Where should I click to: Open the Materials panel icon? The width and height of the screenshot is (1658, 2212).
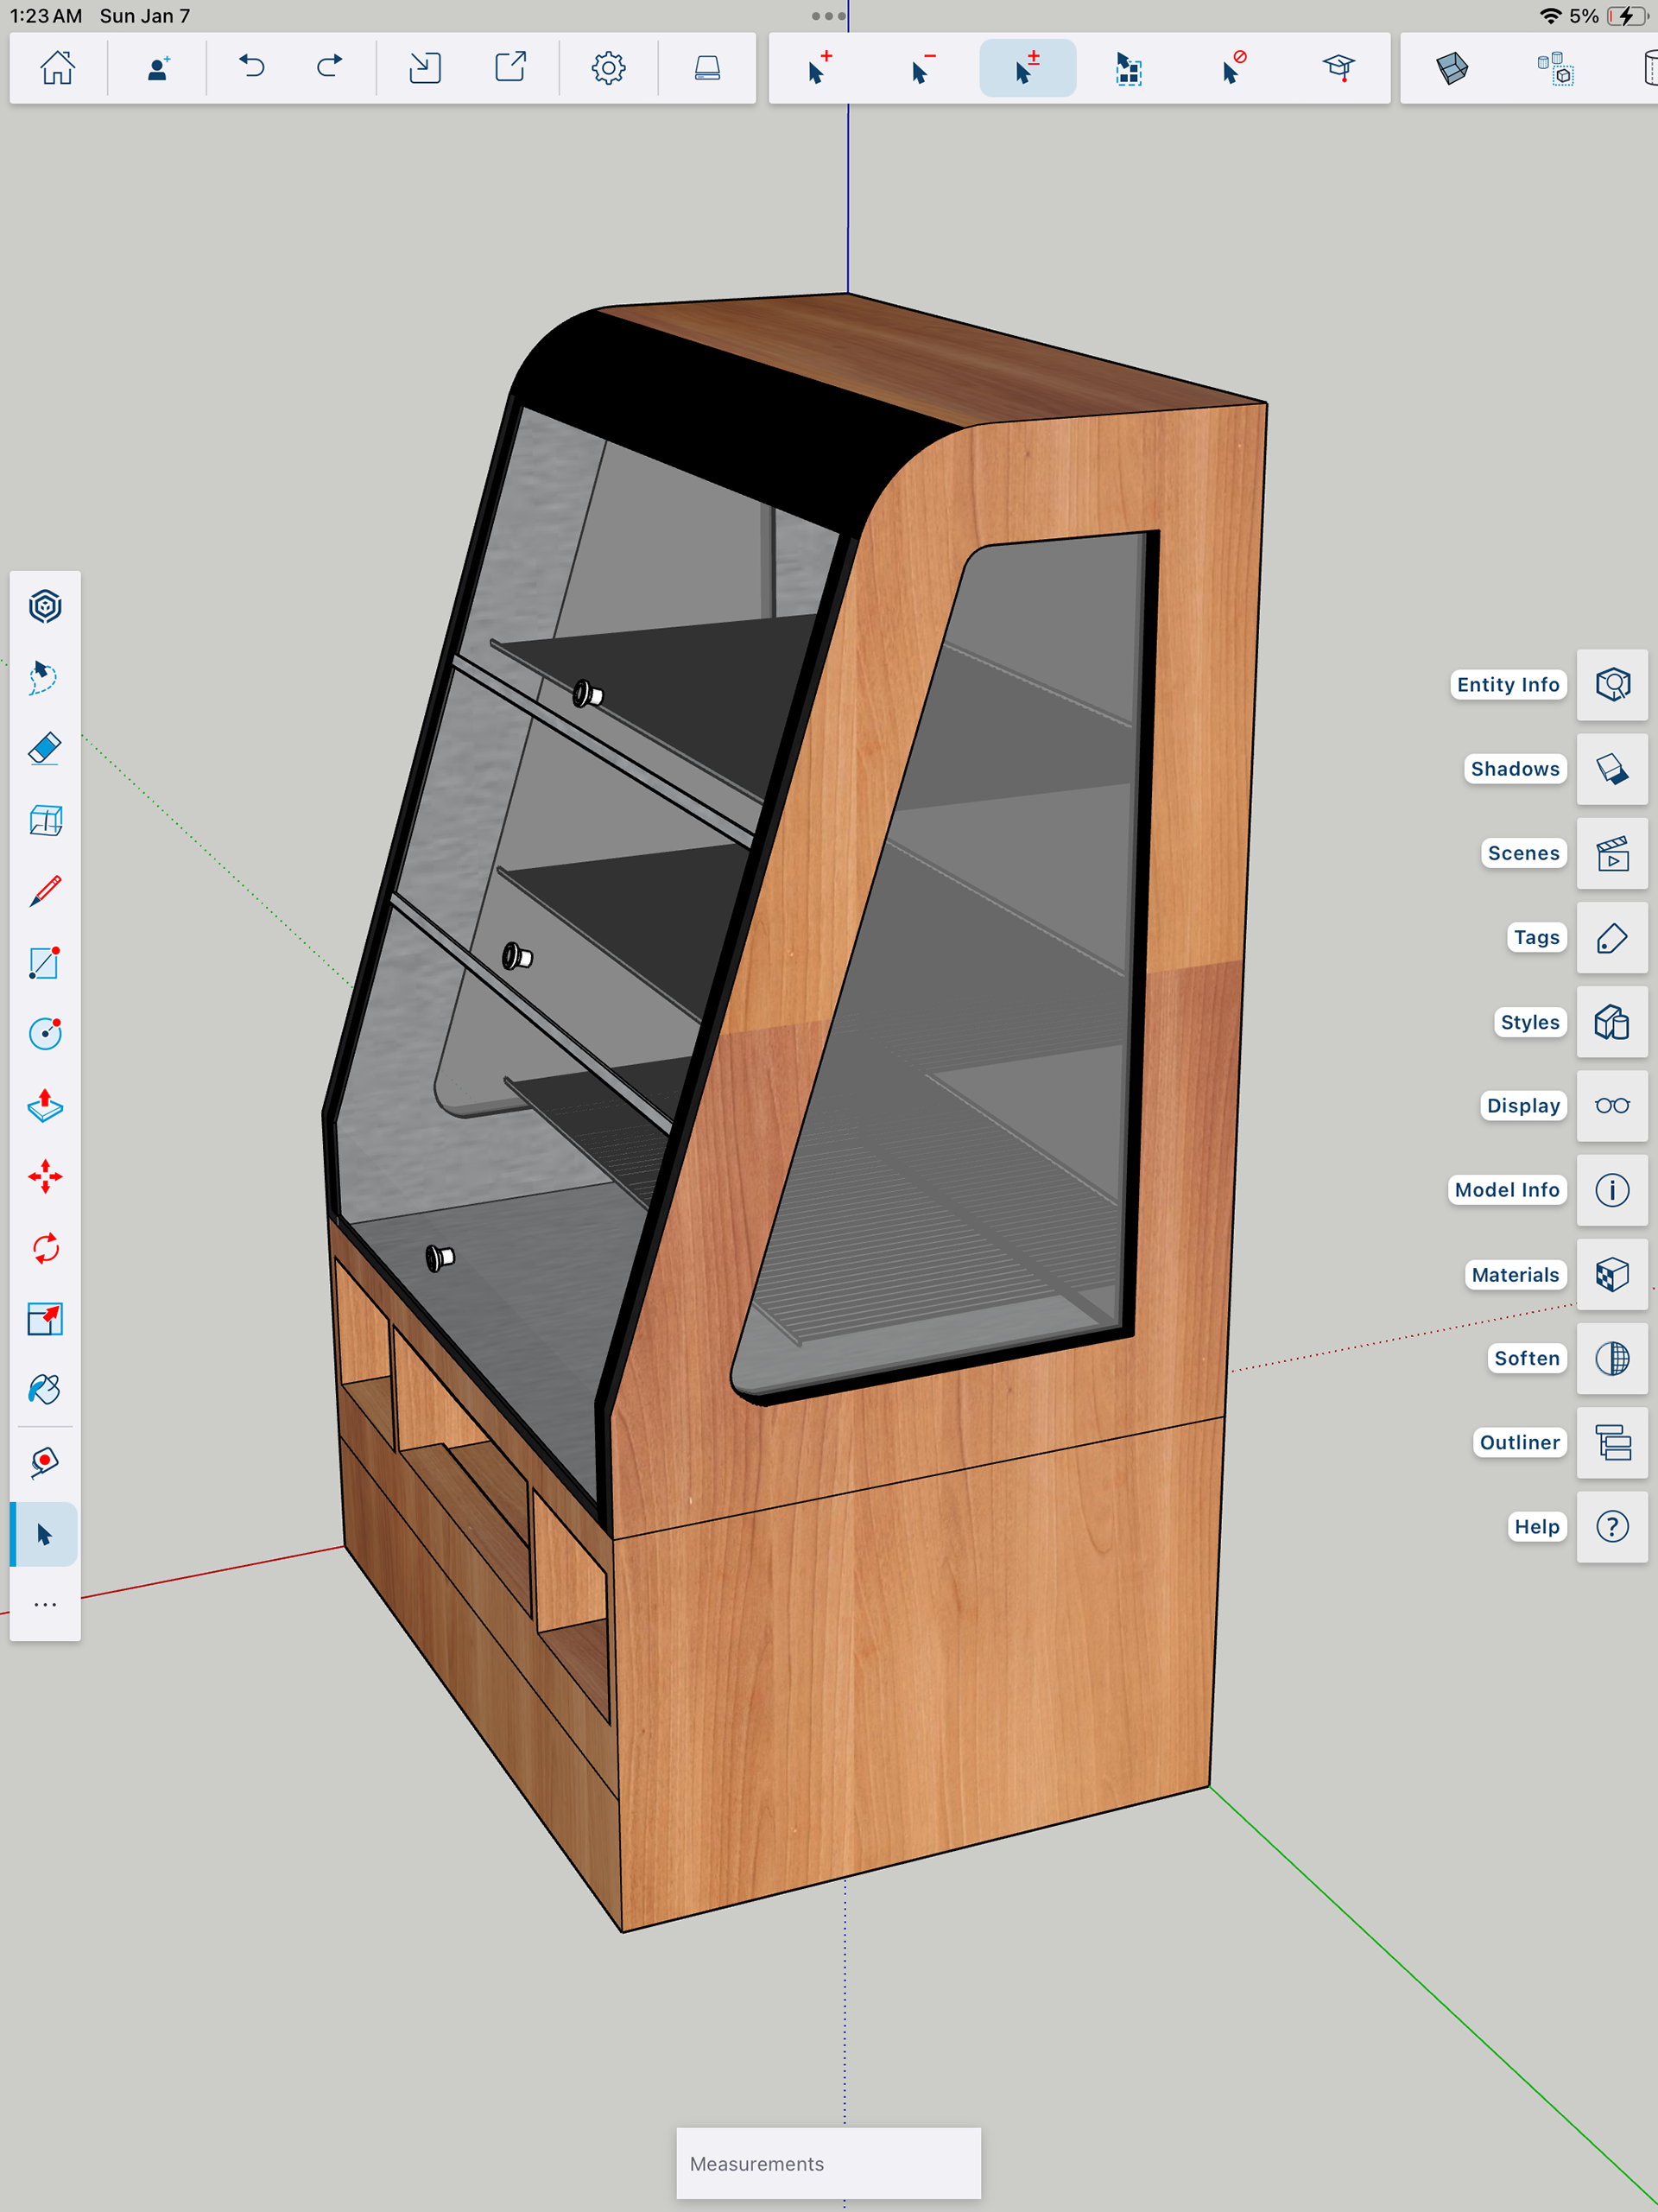coord(1611,1274)
